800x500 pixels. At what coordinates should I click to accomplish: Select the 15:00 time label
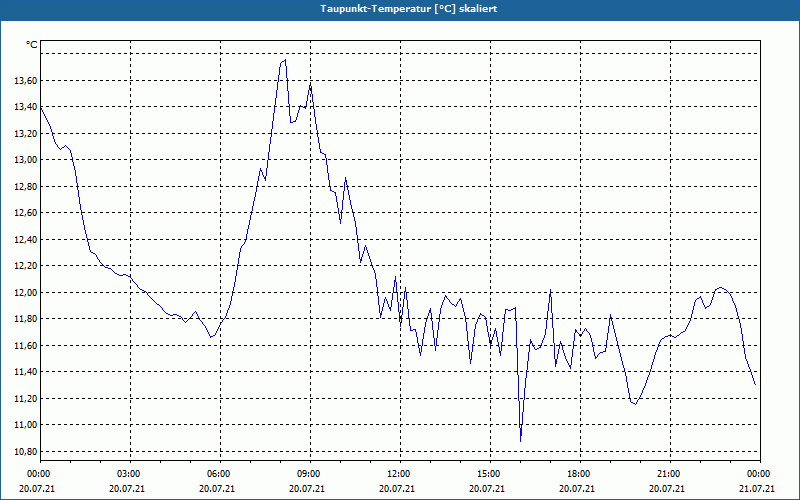point(490,474)
